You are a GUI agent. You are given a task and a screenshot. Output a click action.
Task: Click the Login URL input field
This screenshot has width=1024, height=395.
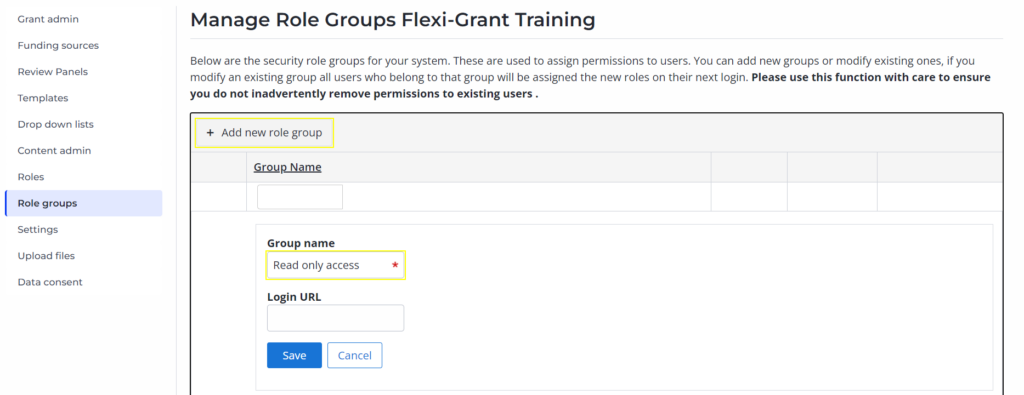(336, 318)
